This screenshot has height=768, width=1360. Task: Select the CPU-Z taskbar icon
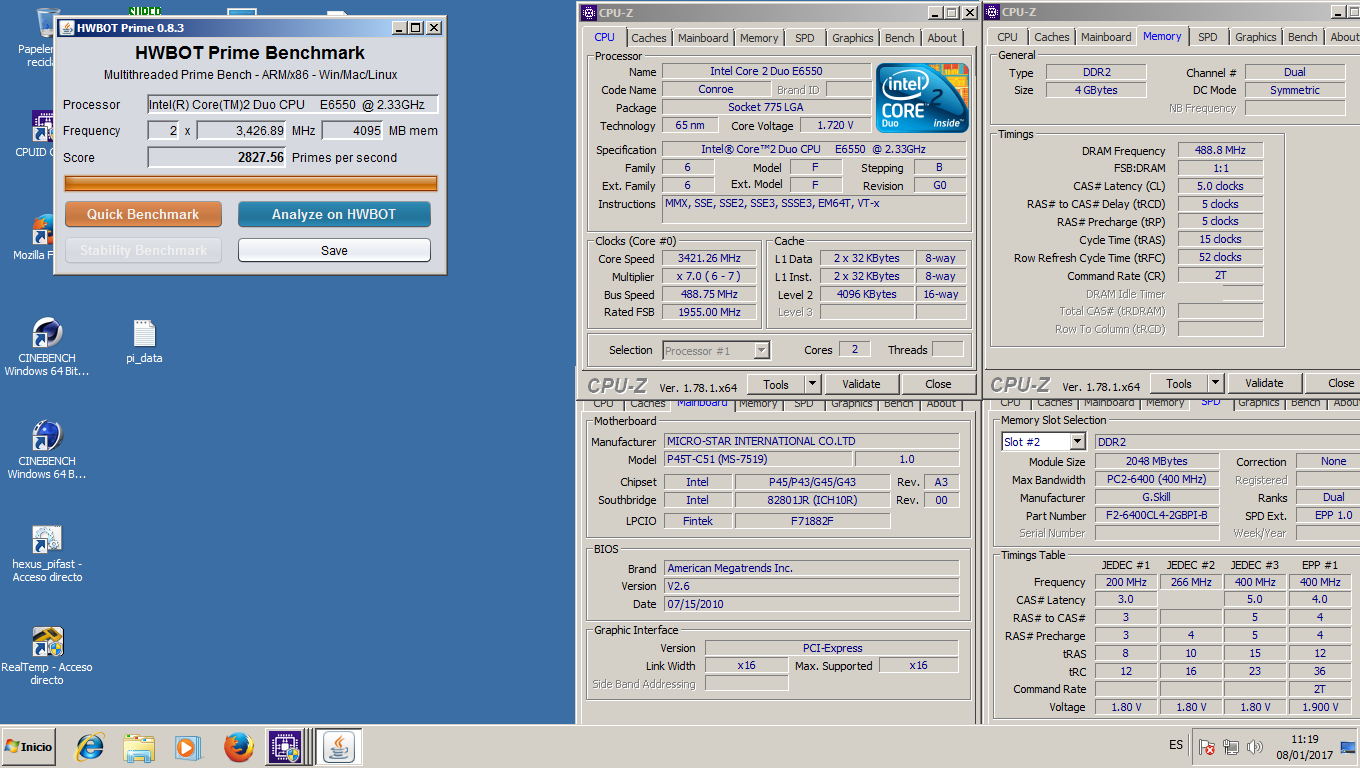click(285, 746)
